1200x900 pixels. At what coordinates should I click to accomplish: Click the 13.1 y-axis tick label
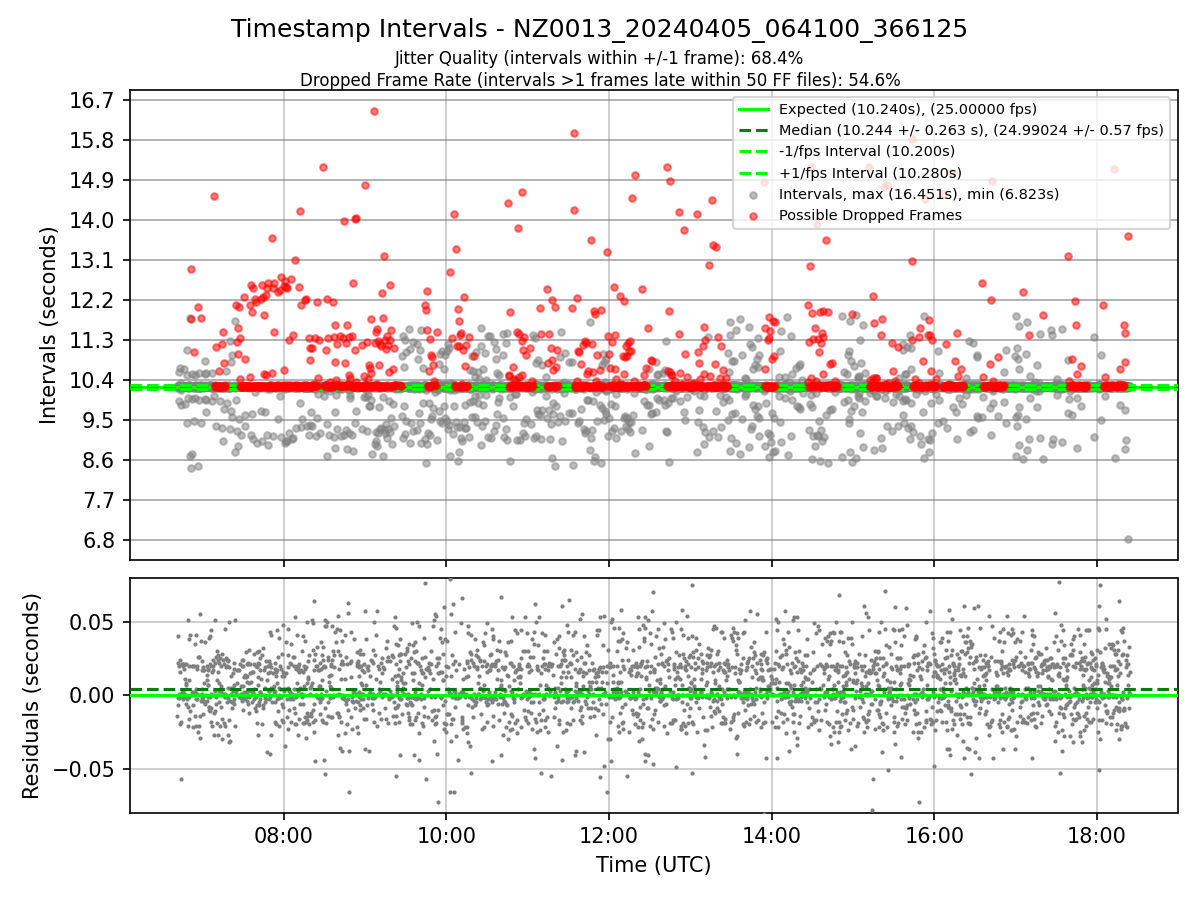point(94,260)
